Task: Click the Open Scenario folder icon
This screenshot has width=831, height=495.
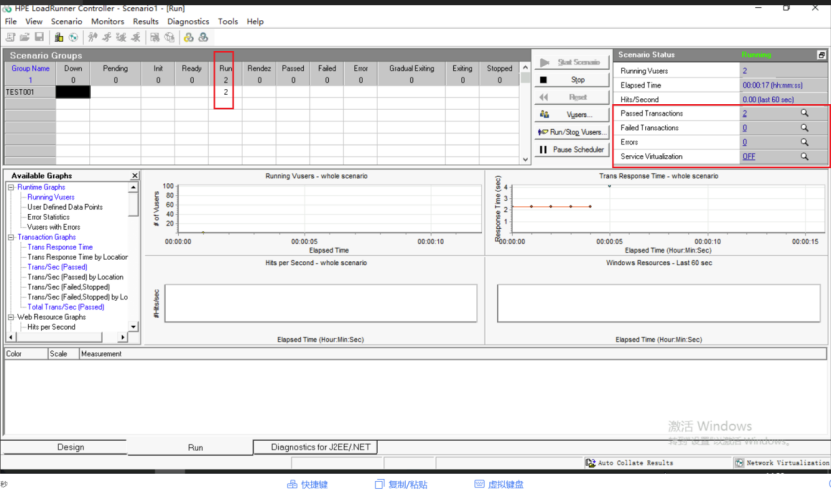Action: coord(24,37)
